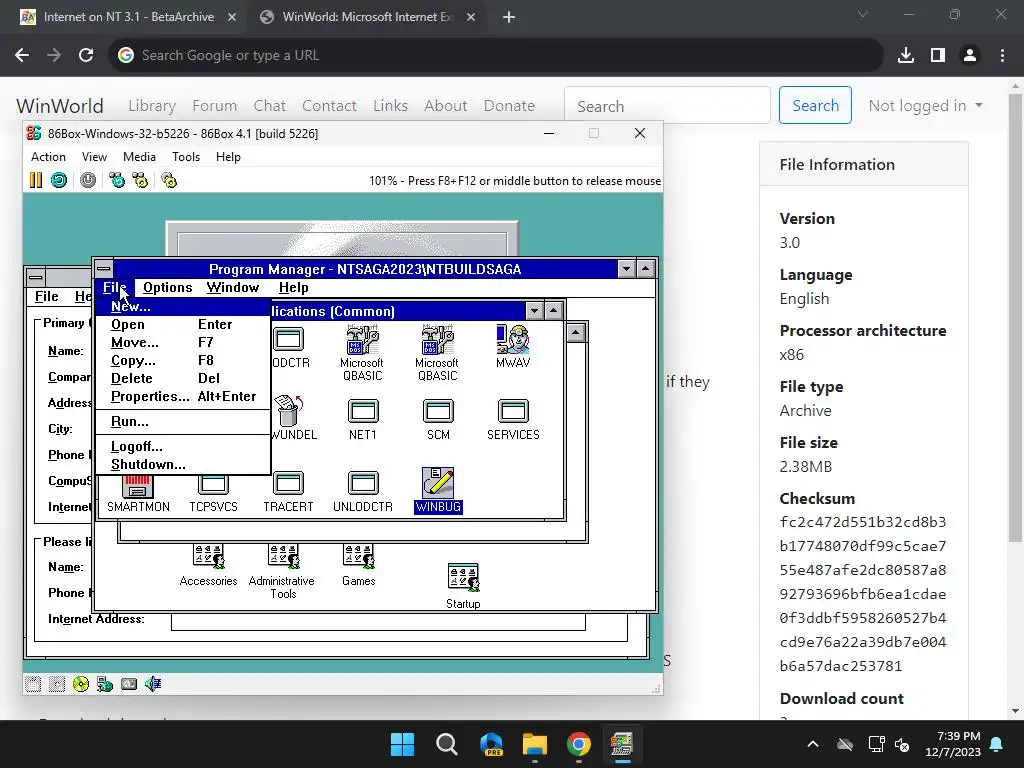Image resolution: width=1024 pixels, height=768 pixels.
Task: Focus the Chrome address bar
Action: click(496, 56)
